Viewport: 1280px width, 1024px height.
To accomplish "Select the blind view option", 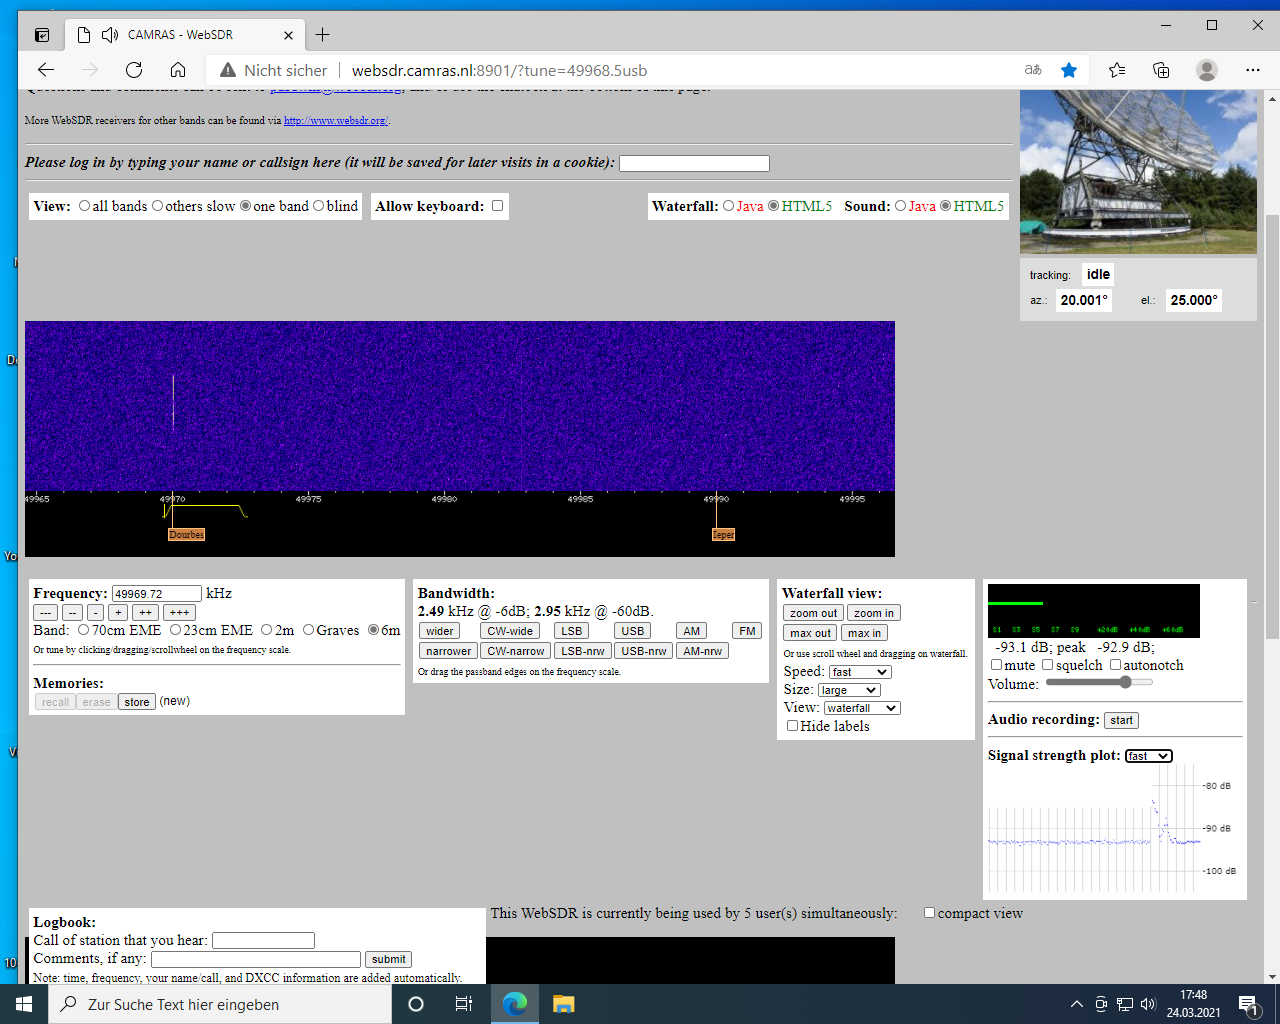I will (318, 206).
